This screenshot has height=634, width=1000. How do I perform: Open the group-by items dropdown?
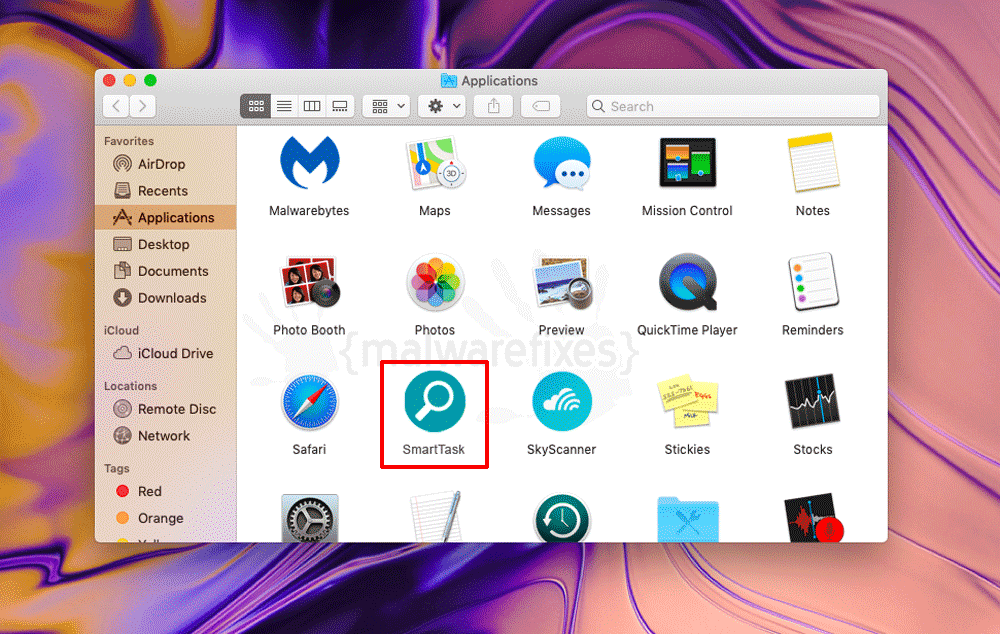click(x=386, y=106)
